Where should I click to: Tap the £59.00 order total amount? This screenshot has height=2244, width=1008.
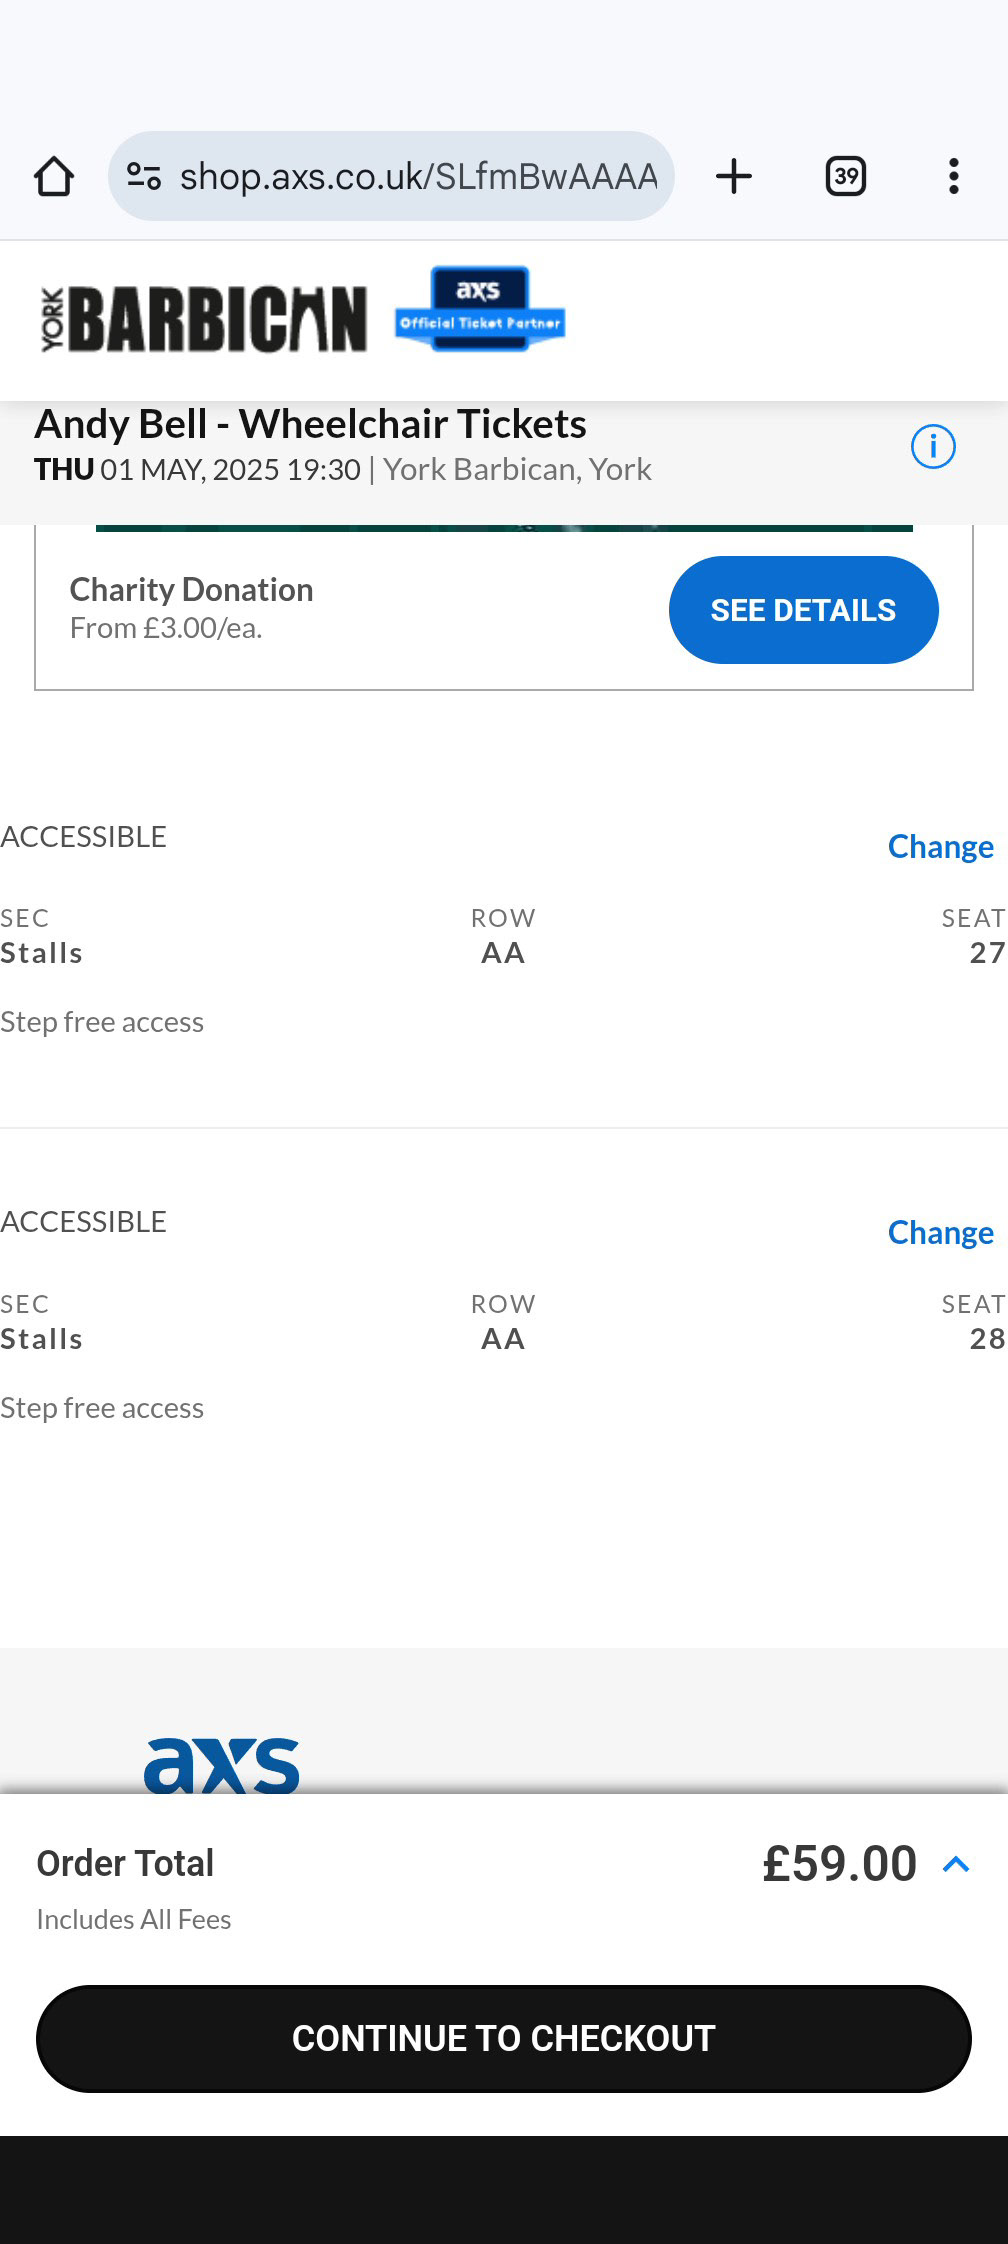840,1864
